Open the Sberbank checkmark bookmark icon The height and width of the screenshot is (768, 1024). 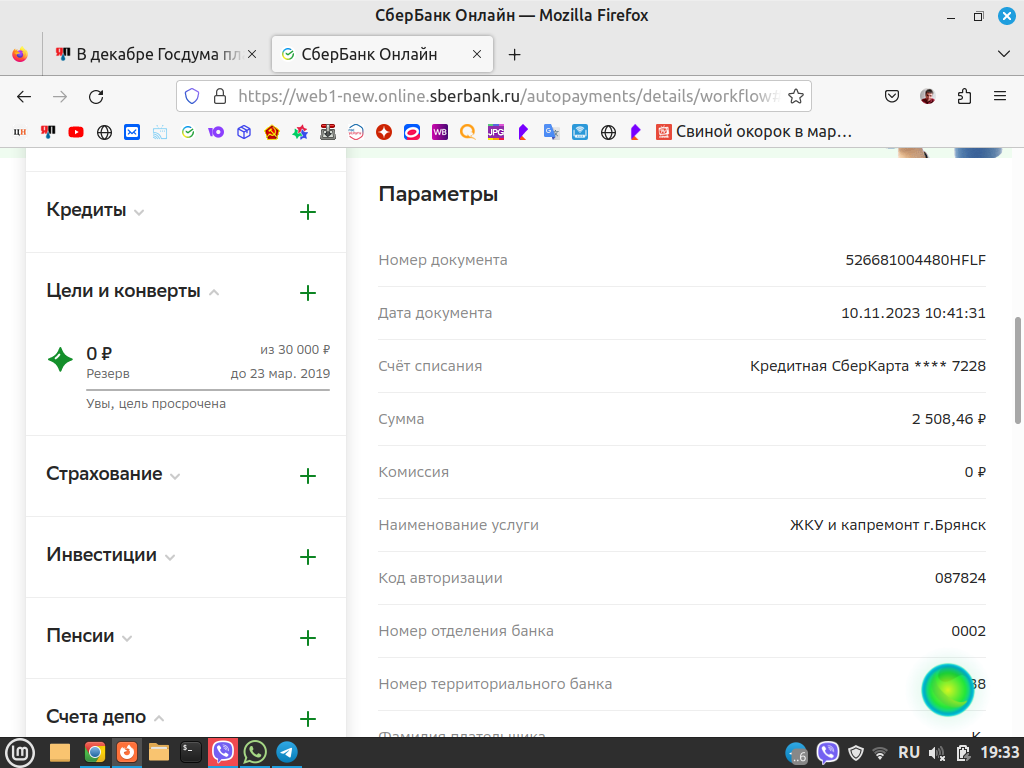(x=188, y=132)
